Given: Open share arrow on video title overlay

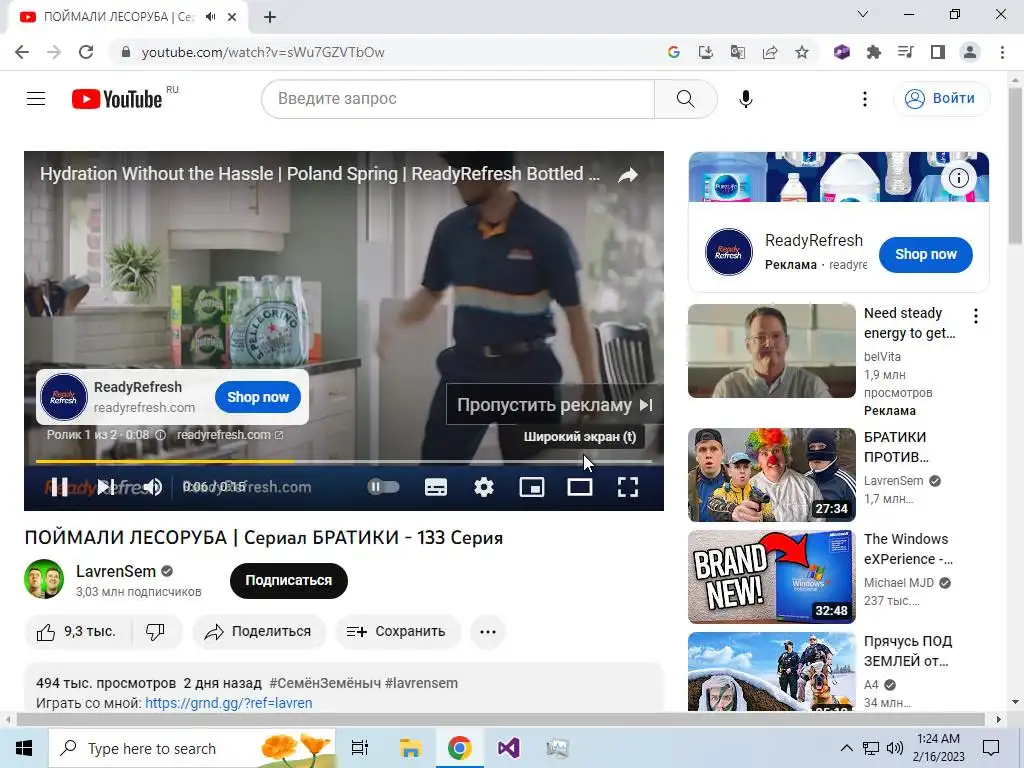Looking at the screenshot, I should click(628, 175).
